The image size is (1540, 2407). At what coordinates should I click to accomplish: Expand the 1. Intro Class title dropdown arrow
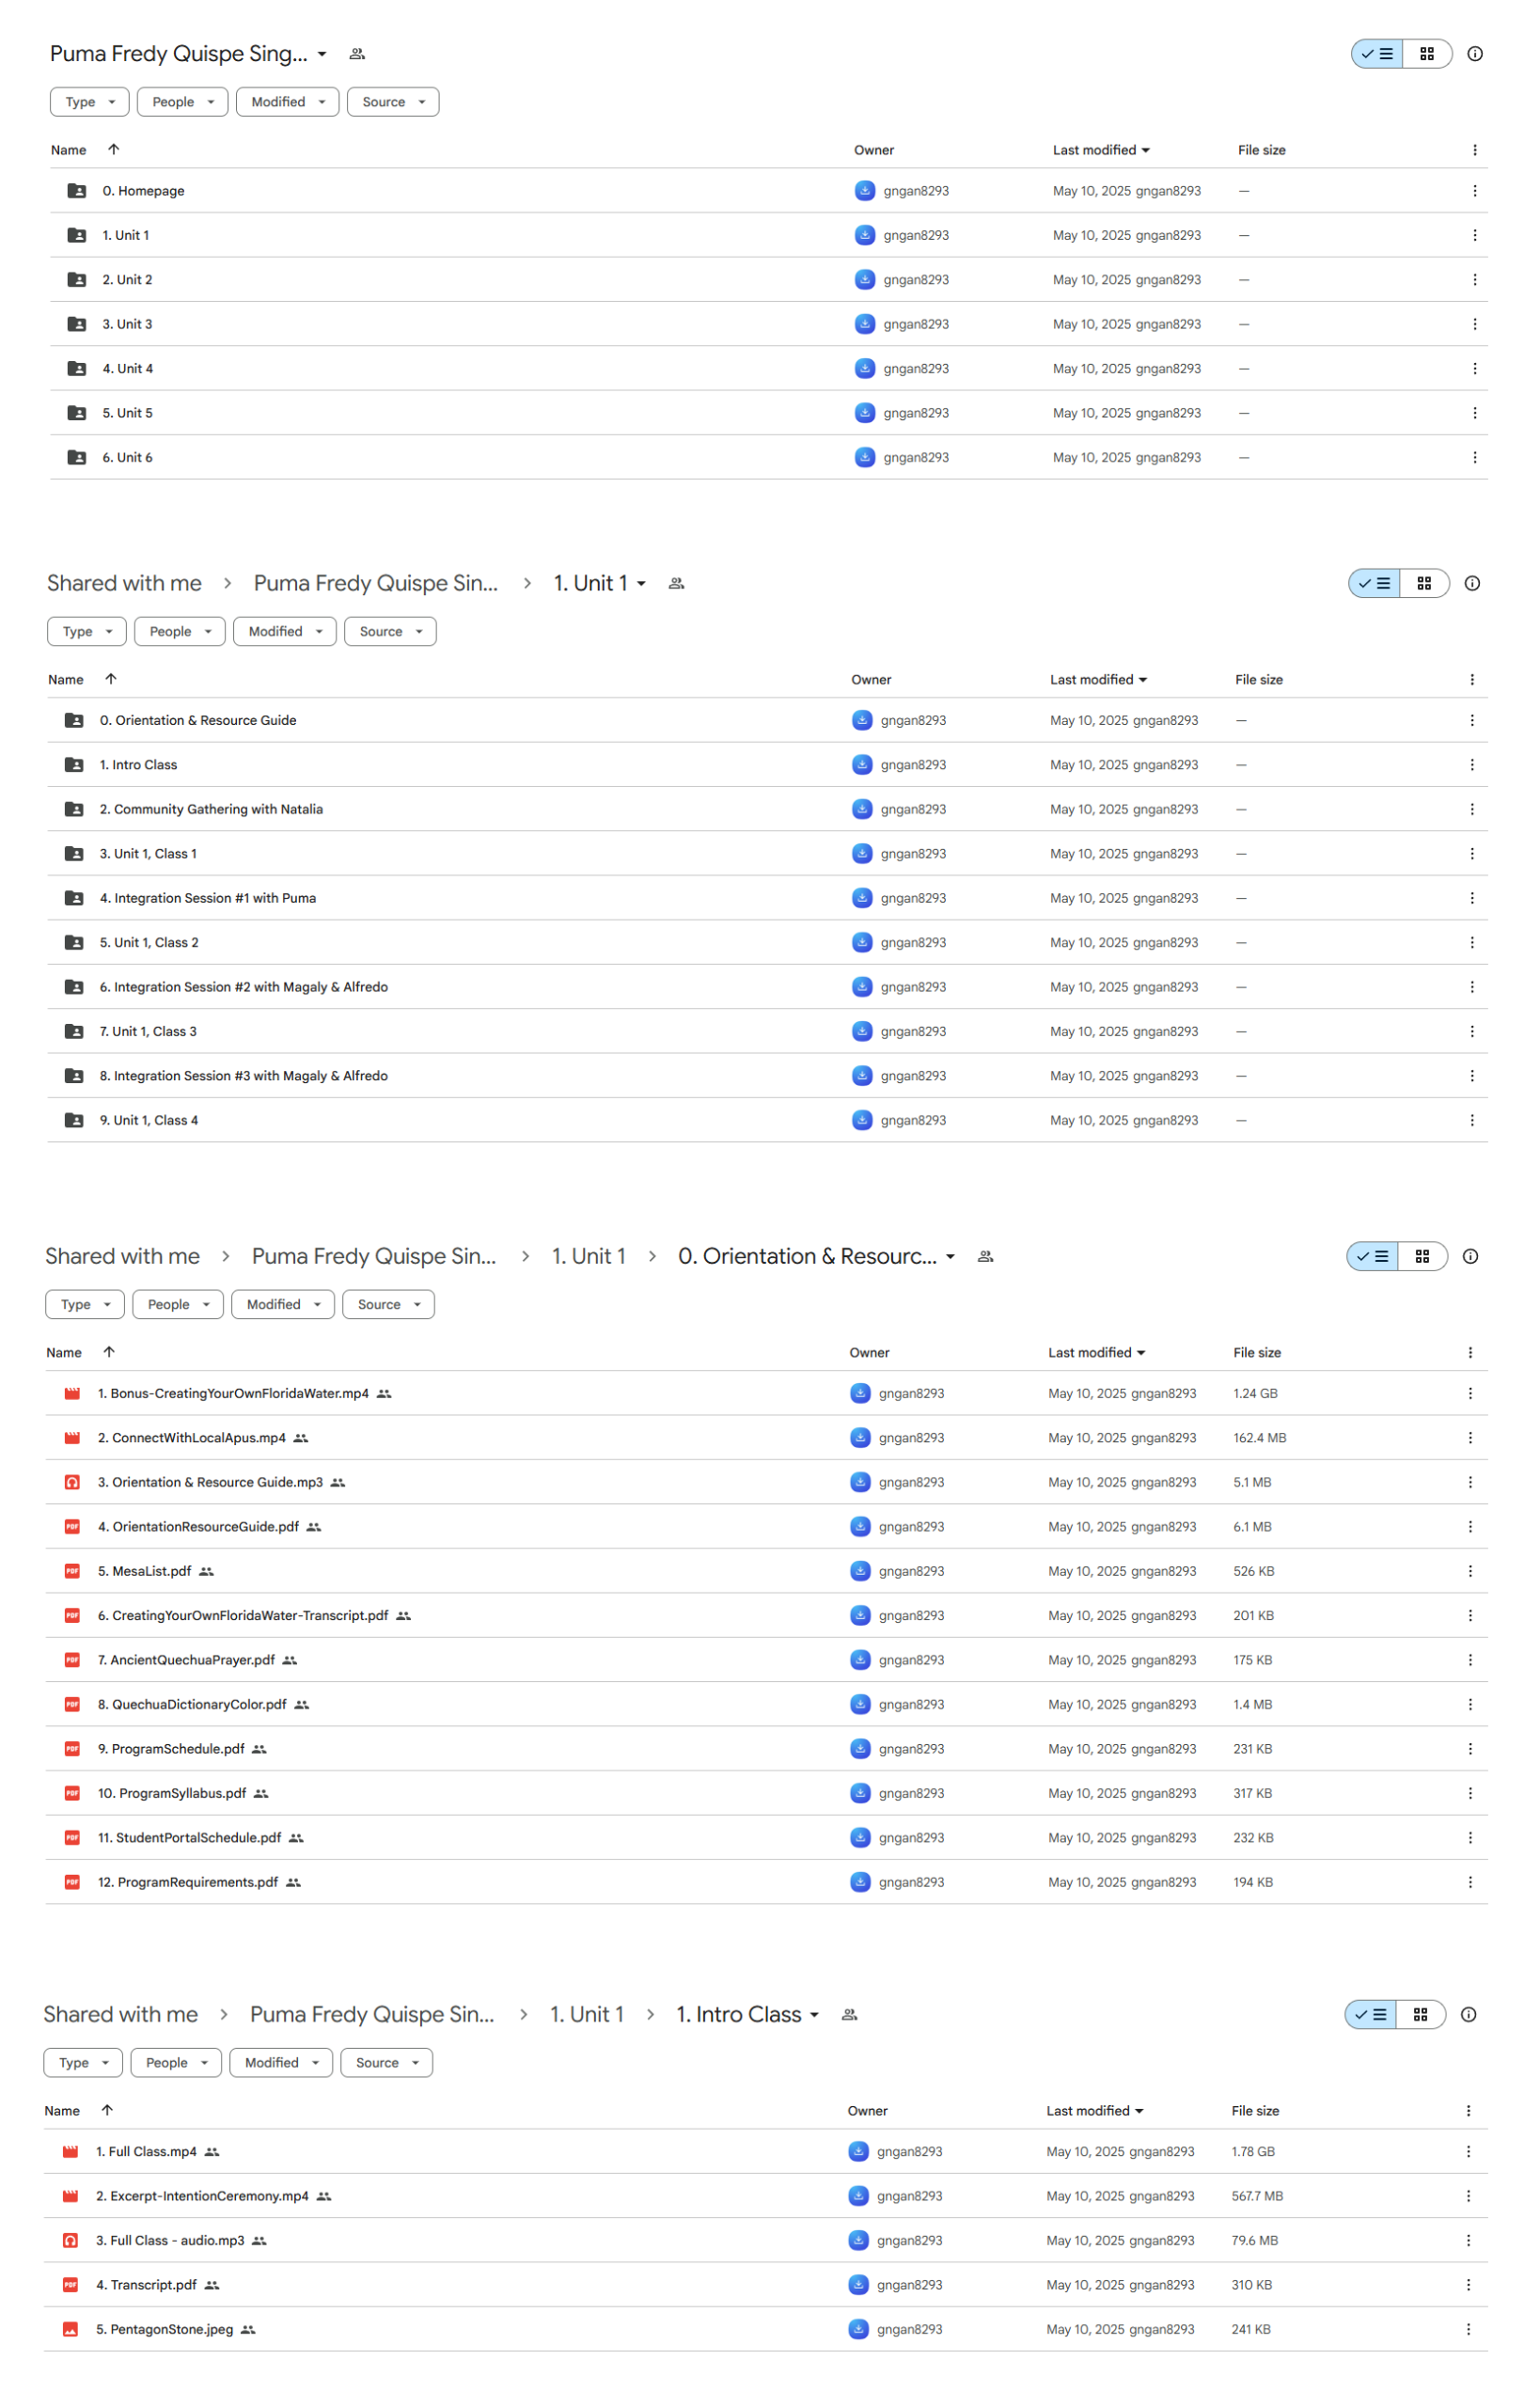pyautogui.click(x=814, y=2015)
